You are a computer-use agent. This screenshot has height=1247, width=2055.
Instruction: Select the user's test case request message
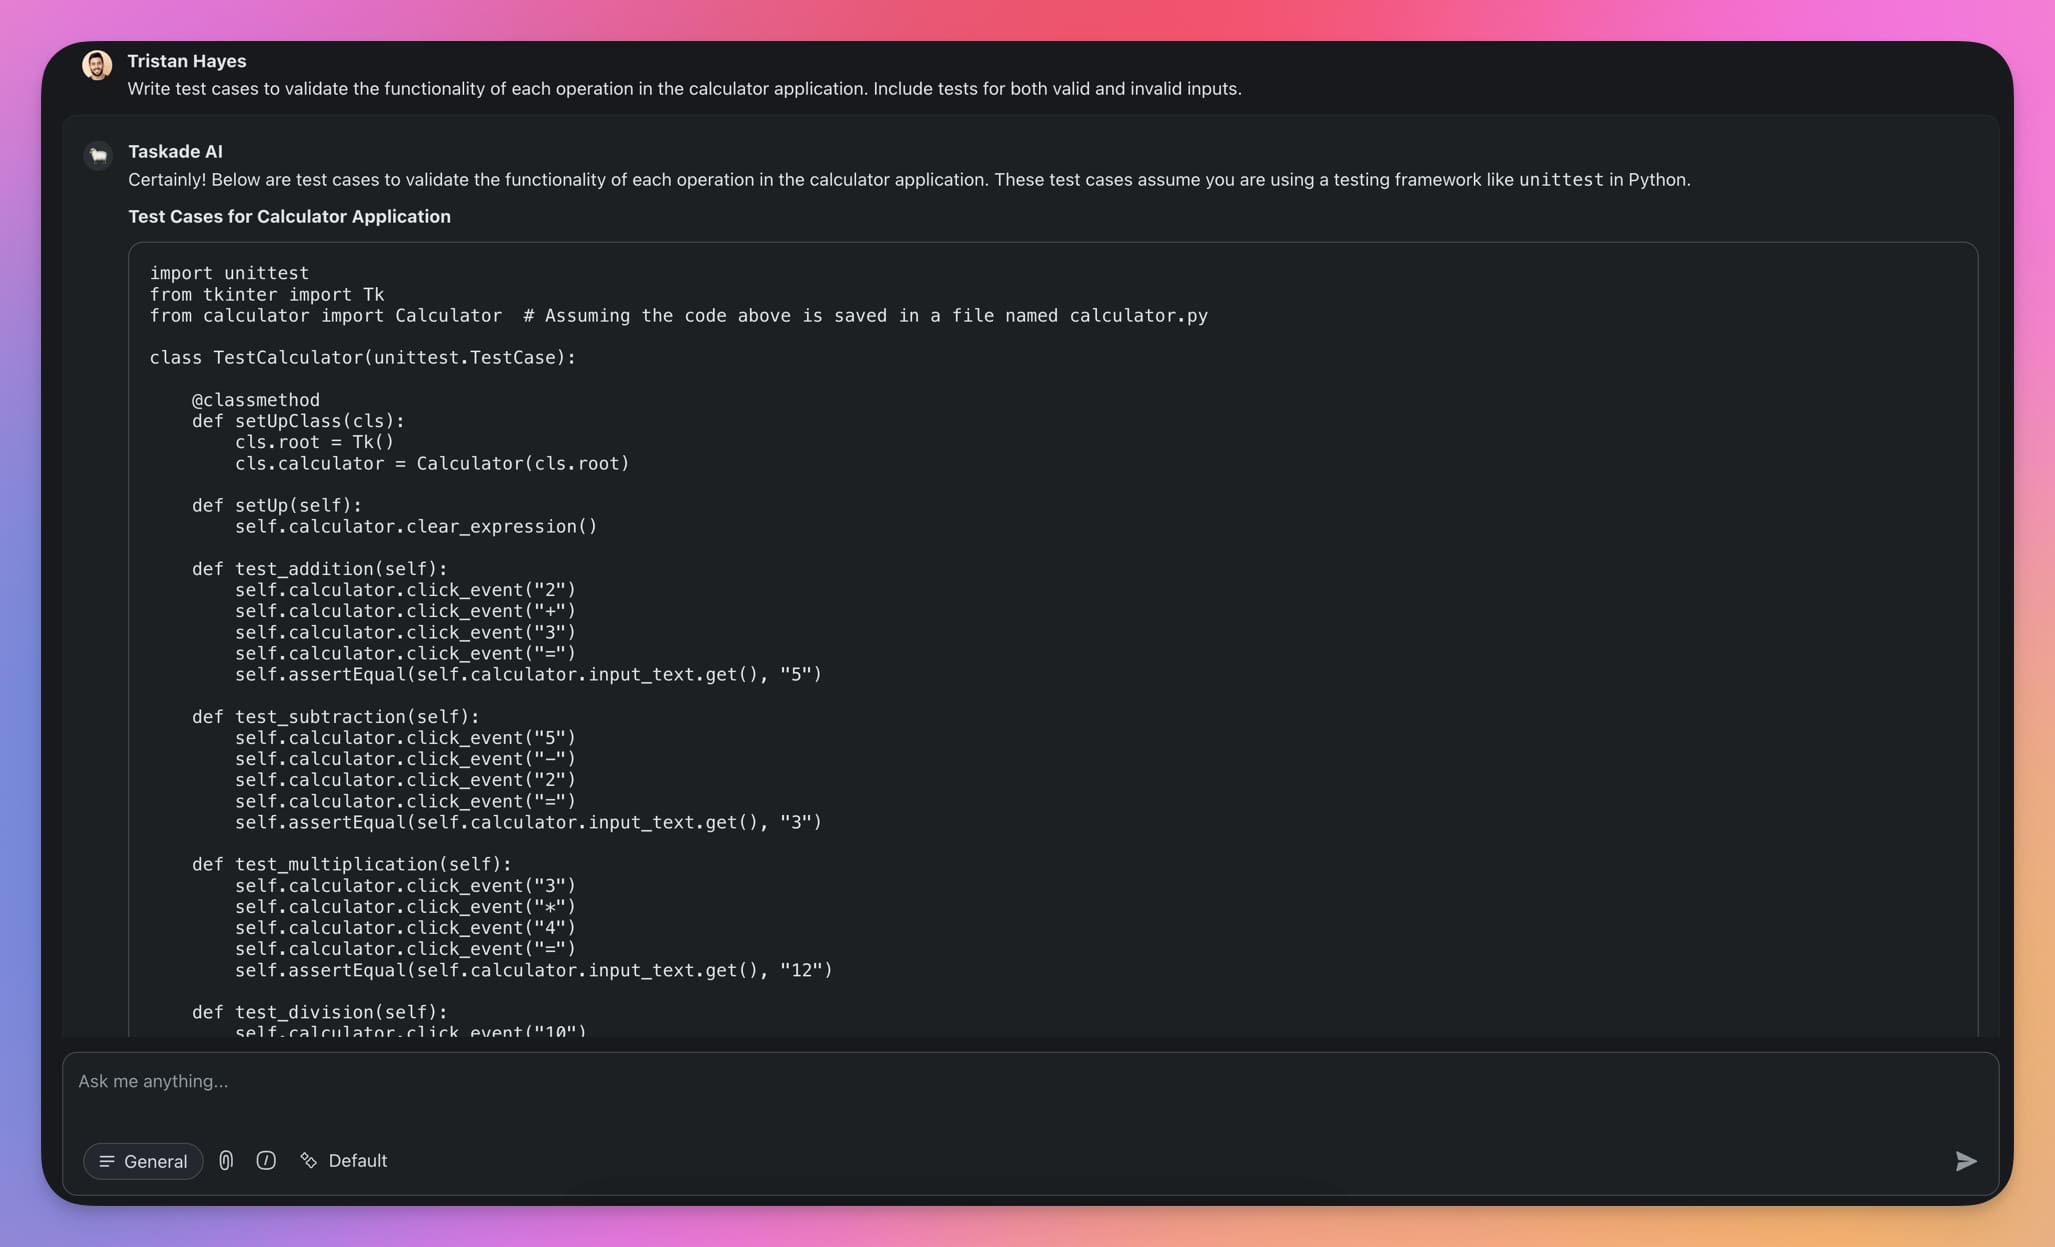(684, 88)
